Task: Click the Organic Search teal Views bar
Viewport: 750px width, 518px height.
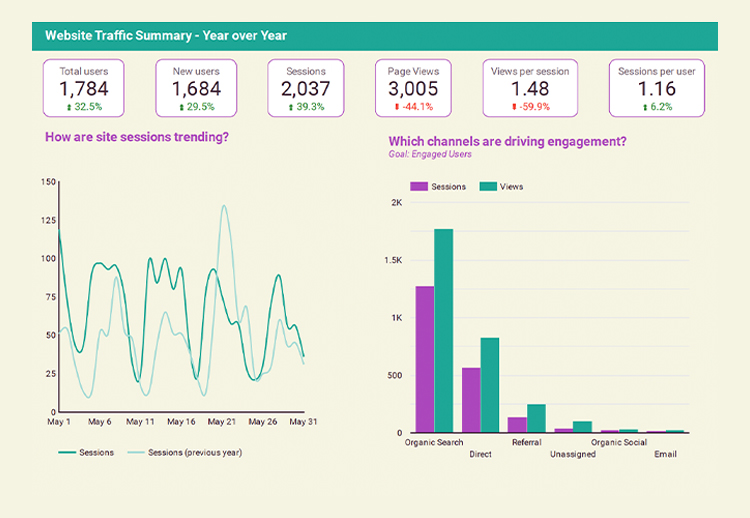Action: [443, 331]
